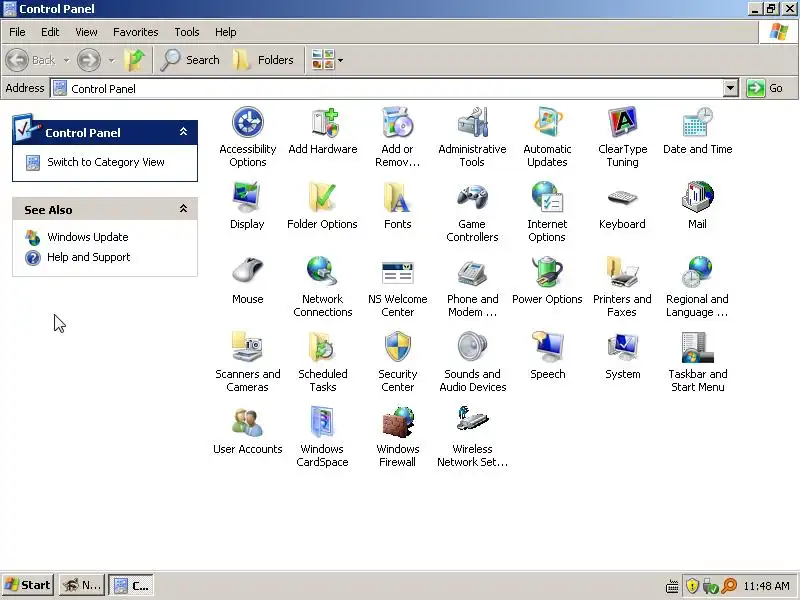Open Scheduled Tasks icon
Viewport: 800px width, 600px height.
(322, 347)
